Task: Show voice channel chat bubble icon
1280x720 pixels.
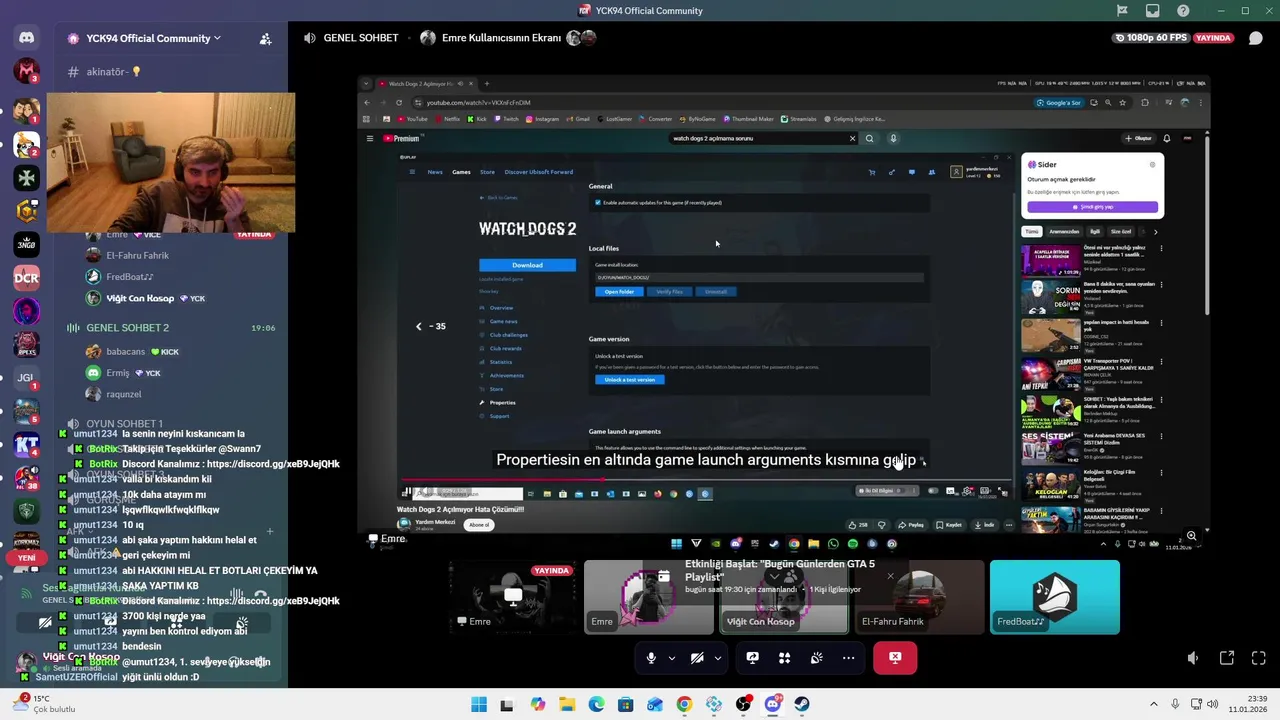Action: click(1256, 38)
